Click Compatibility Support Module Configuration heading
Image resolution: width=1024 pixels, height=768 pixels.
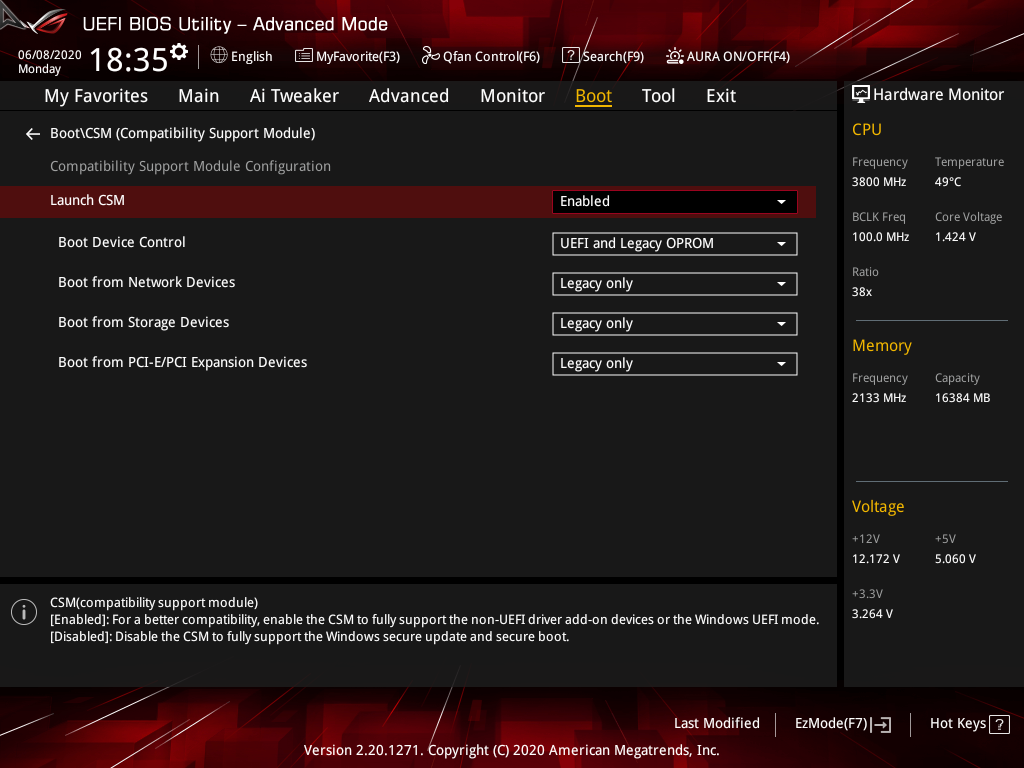point(190,167)
